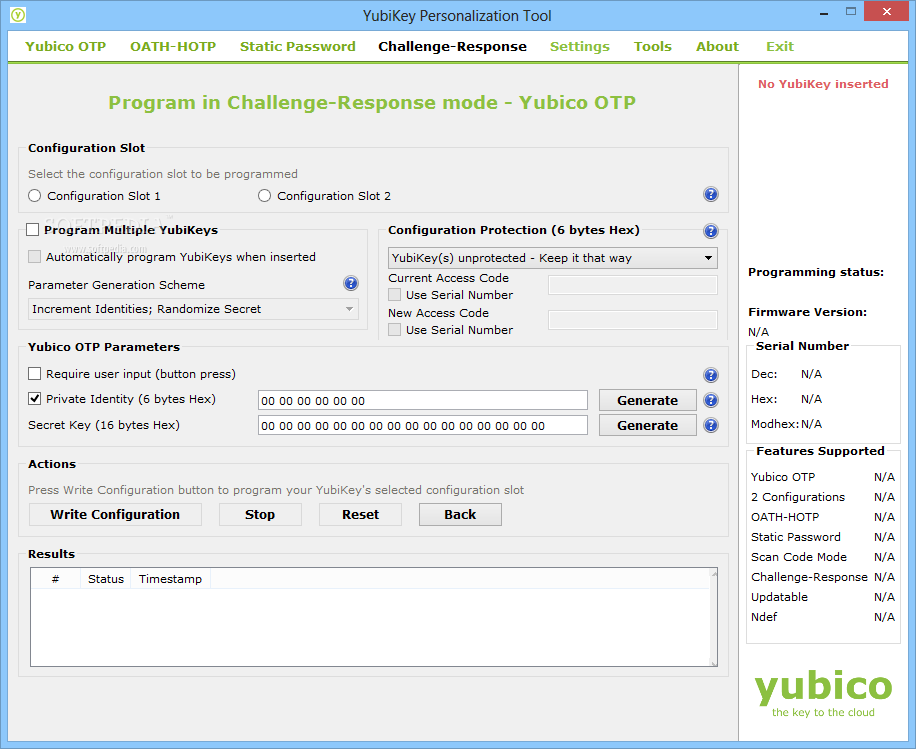The width and height of the screenshot is (916, 749).
Task: Click the Reset button
Action: coord(360,514)
